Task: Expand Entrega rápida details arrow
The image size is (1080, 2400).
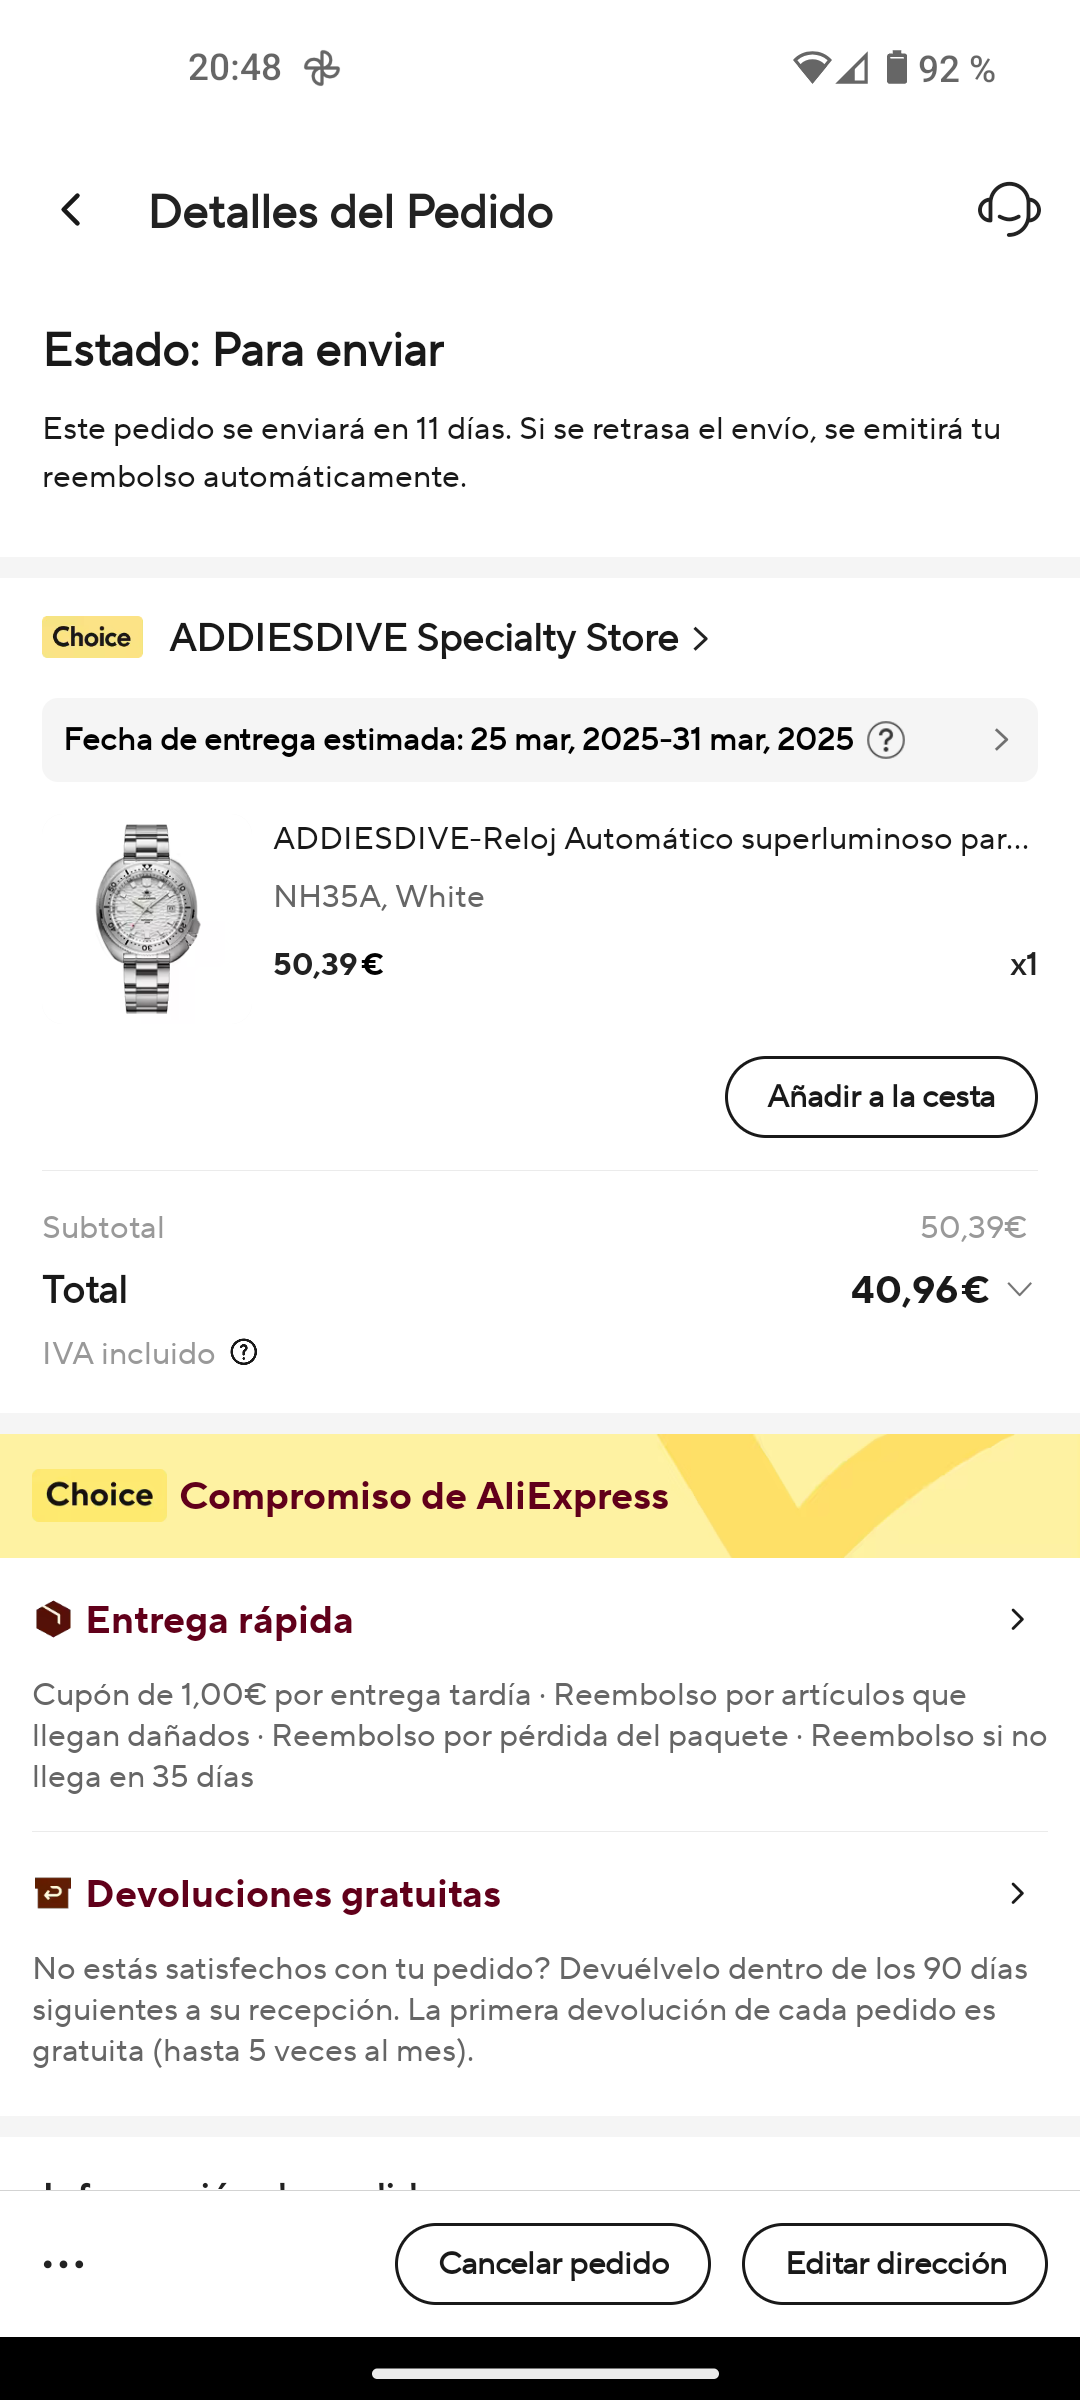Action: coord(1017,1619)
